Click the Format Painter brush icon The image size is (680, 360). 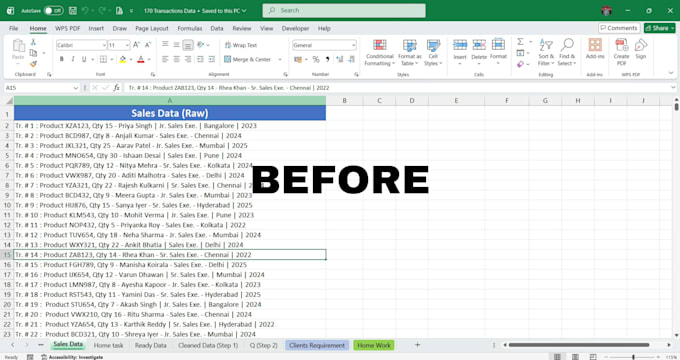tap(33, 64)
